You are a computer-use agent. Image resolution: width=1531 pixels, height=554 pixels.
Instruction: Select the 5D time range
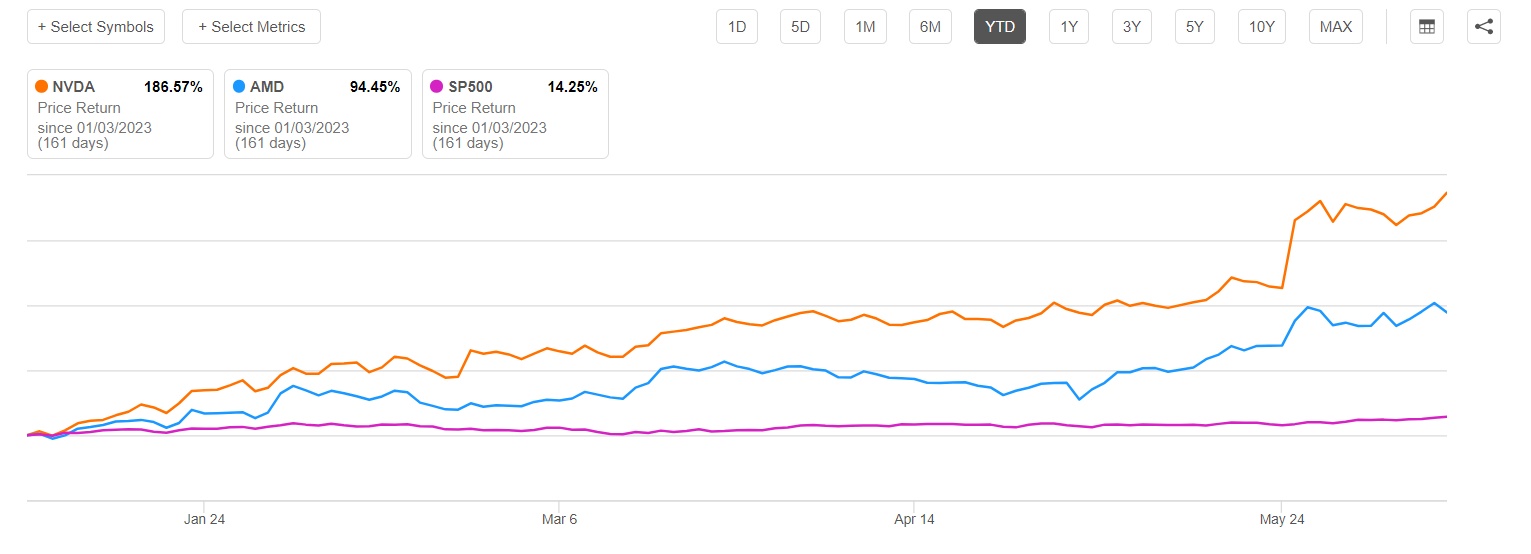pyautogui.click(x=801, y=27)
